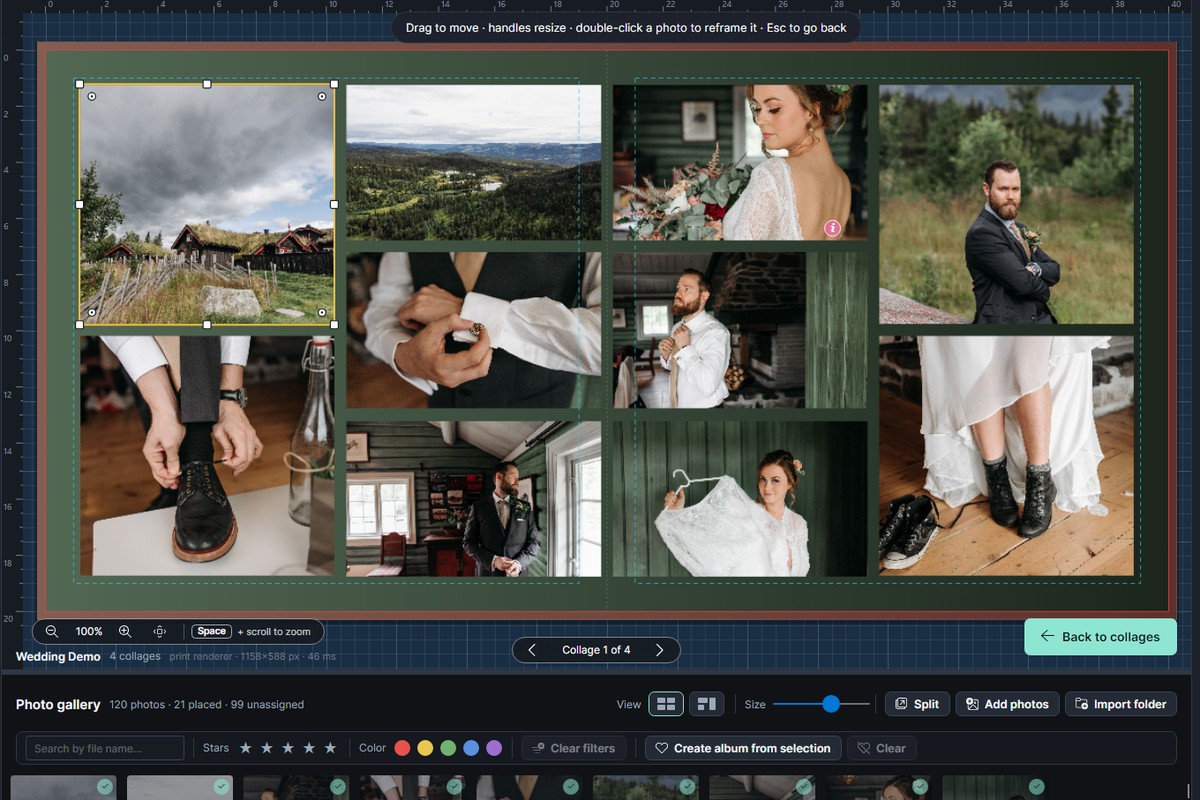Go Back to collages
The height and width of the screenshot is (800, 1200).
tap(1100, 637)
